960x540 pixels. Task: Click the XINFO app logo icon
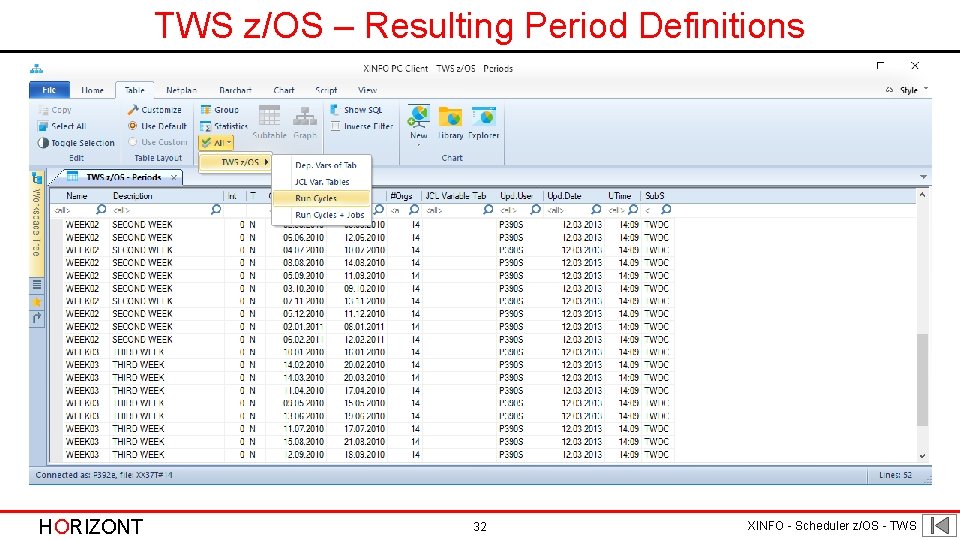[x=37, y=68]
